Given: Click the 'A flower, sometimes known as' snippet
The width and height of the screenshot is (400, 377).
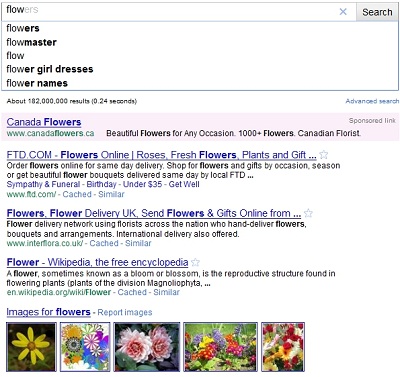Looking at the screenshot, I should pos(171,278).
